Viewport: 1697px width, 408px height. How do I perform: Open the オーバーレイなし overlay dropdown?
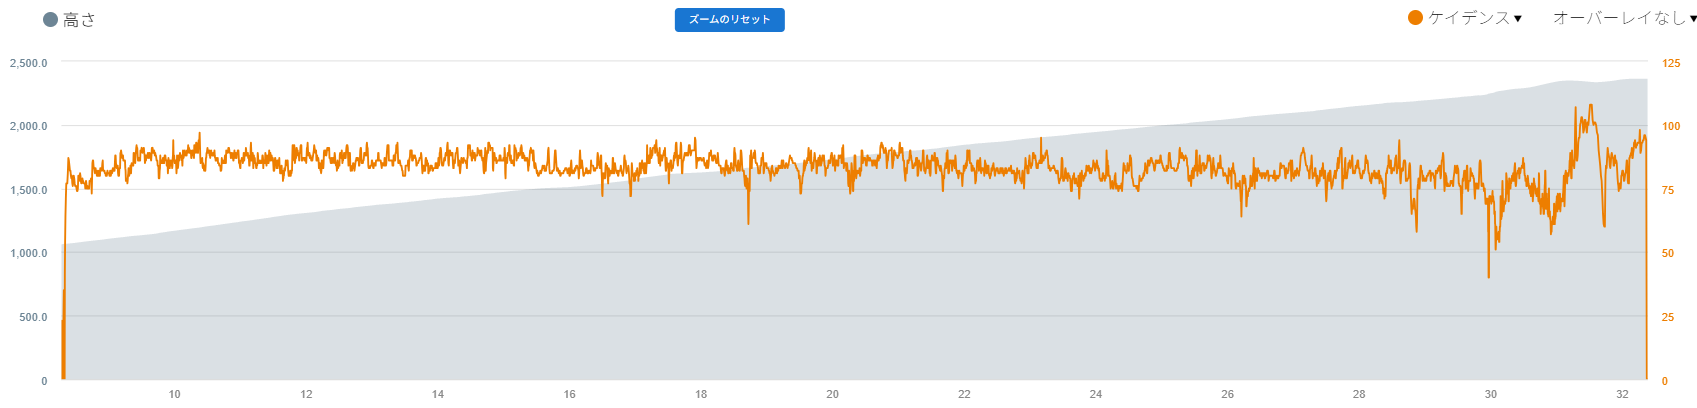1618,18
